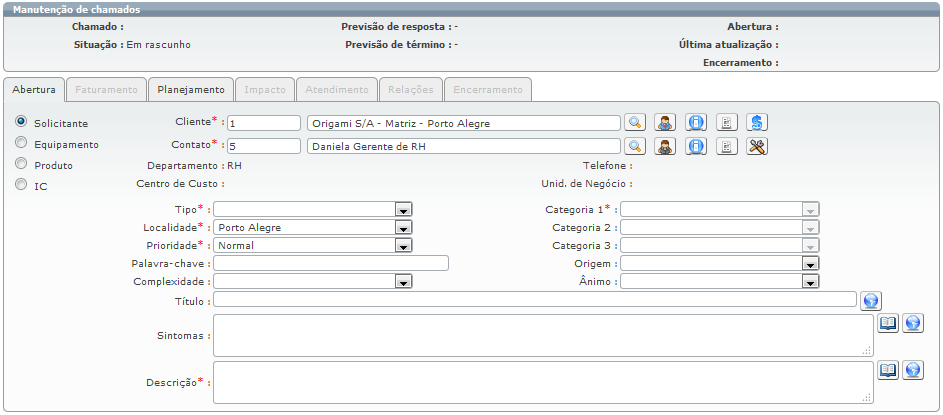Screen dimensions: 943x415
Task: Choose the IC radio option
Action: (x=21, y=185)
